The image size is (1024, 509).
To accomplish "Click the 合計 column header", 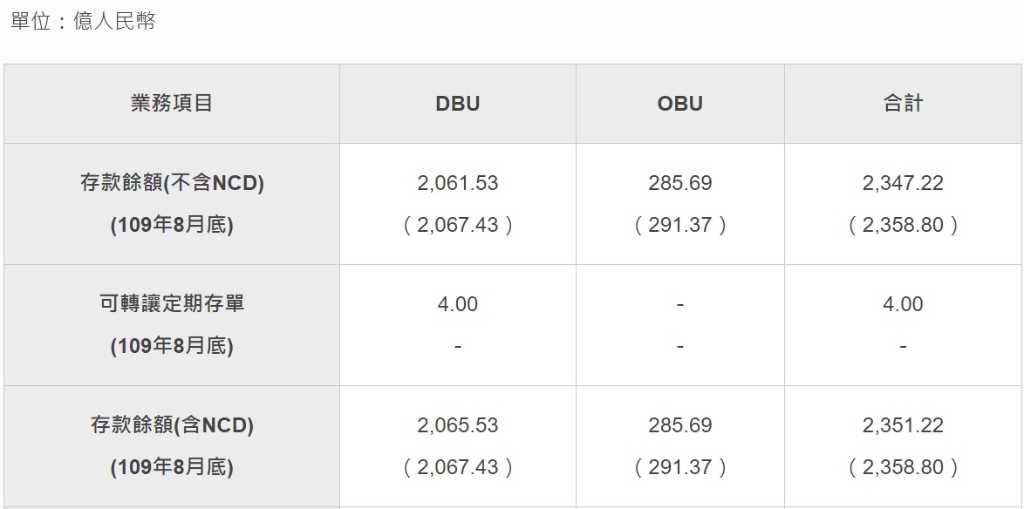I will pos(903,103).
